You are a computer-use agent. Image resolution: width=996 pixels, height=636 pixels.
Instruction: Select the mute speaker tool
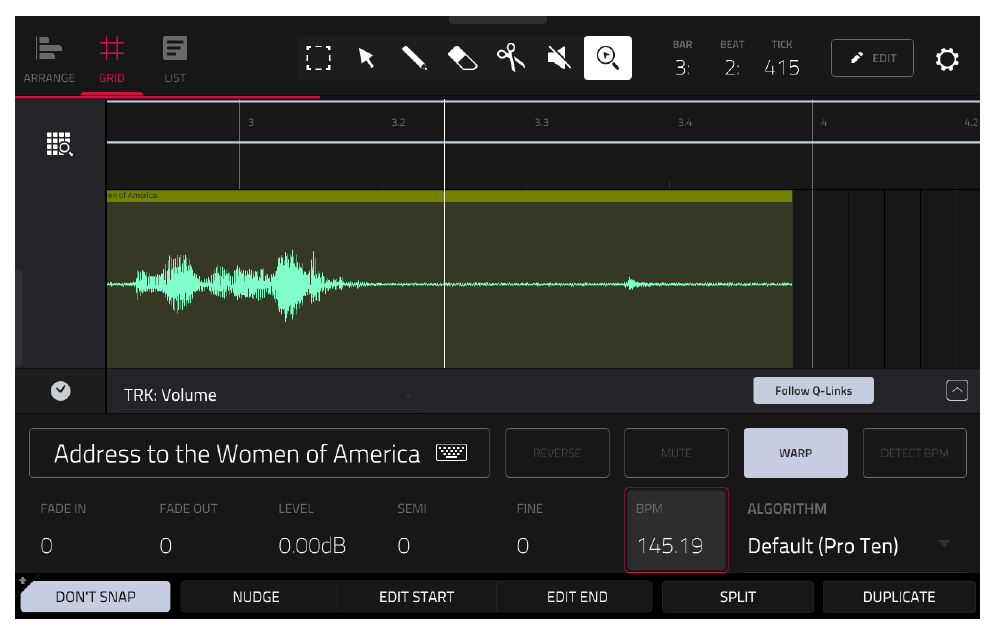point(559,58)
